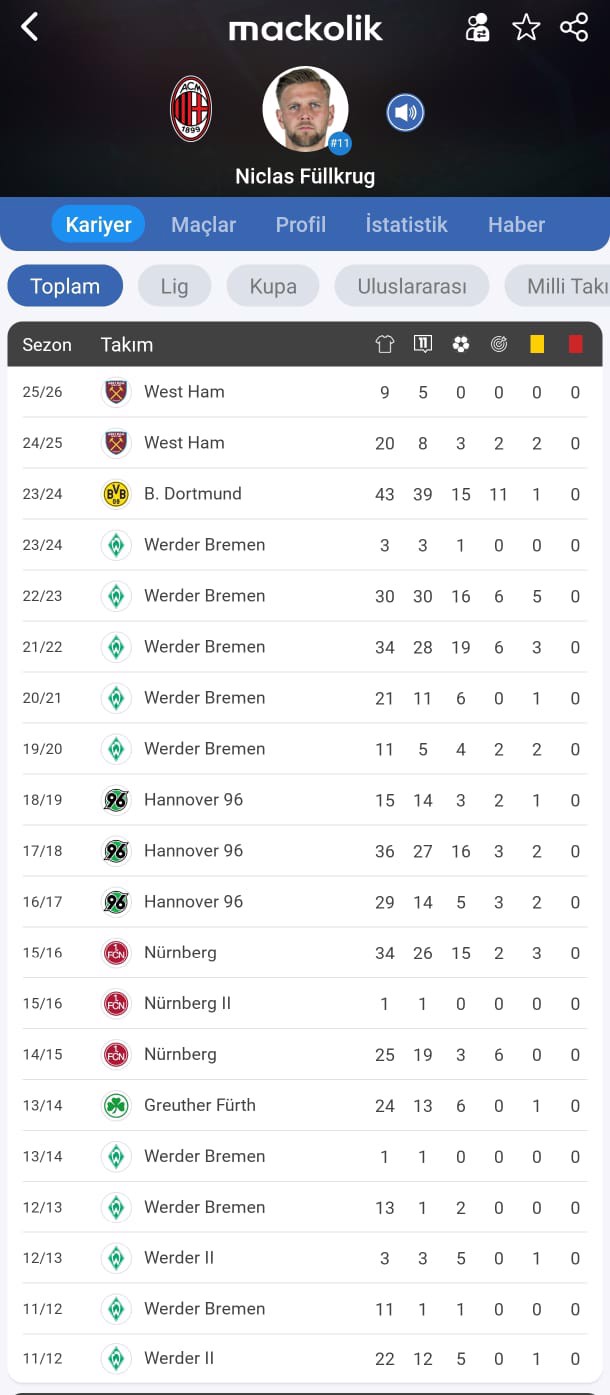This screenshot has height=1395, width=610.
Task: Select the Haber tab
Action: click(516, 224)
